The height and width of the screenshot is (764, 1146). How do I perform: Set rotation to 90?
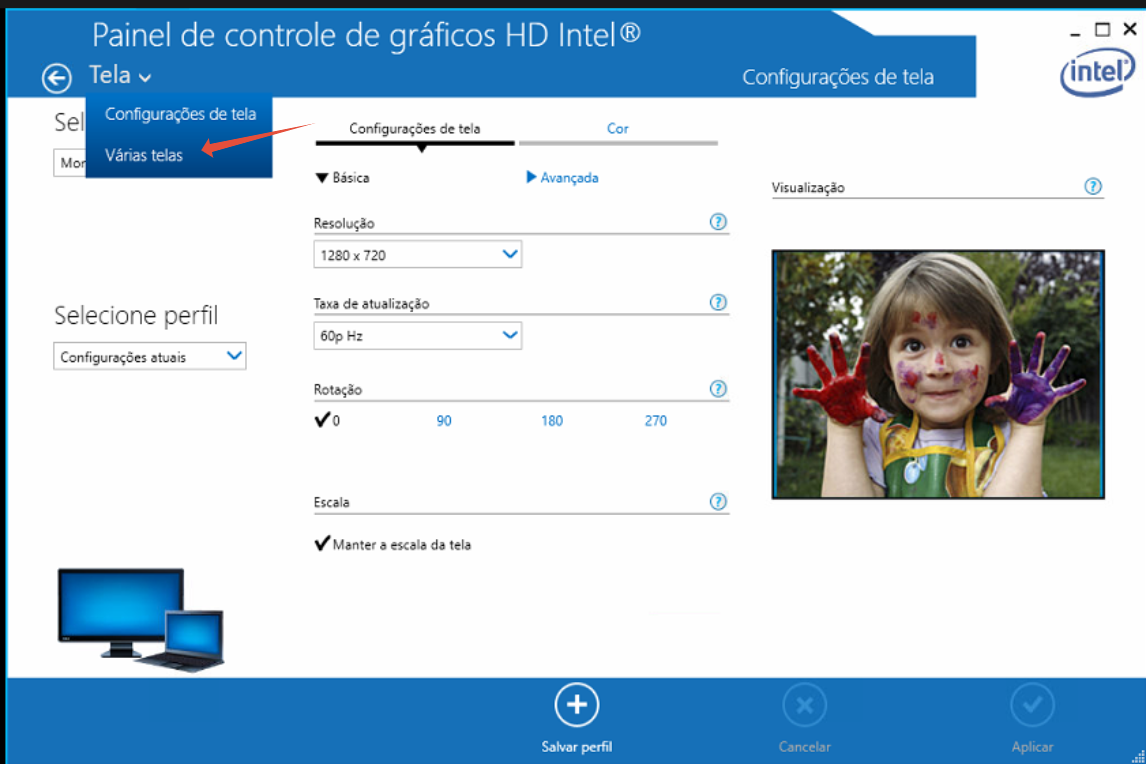(444, 421)
